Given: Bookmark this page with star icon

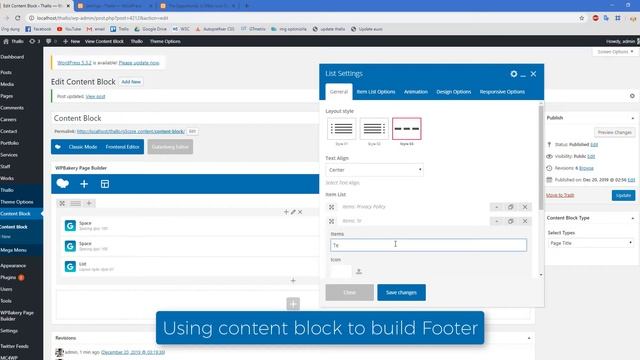Looking at the screenshot, I should 582,18.
